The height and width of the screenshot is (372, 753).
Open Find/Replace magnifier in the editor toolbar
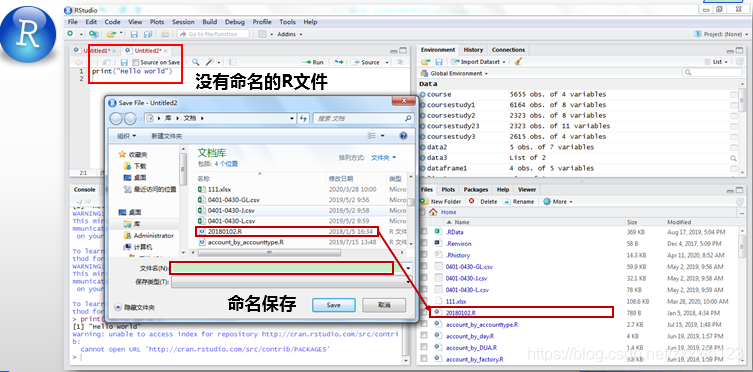click(x=195, y=62)
